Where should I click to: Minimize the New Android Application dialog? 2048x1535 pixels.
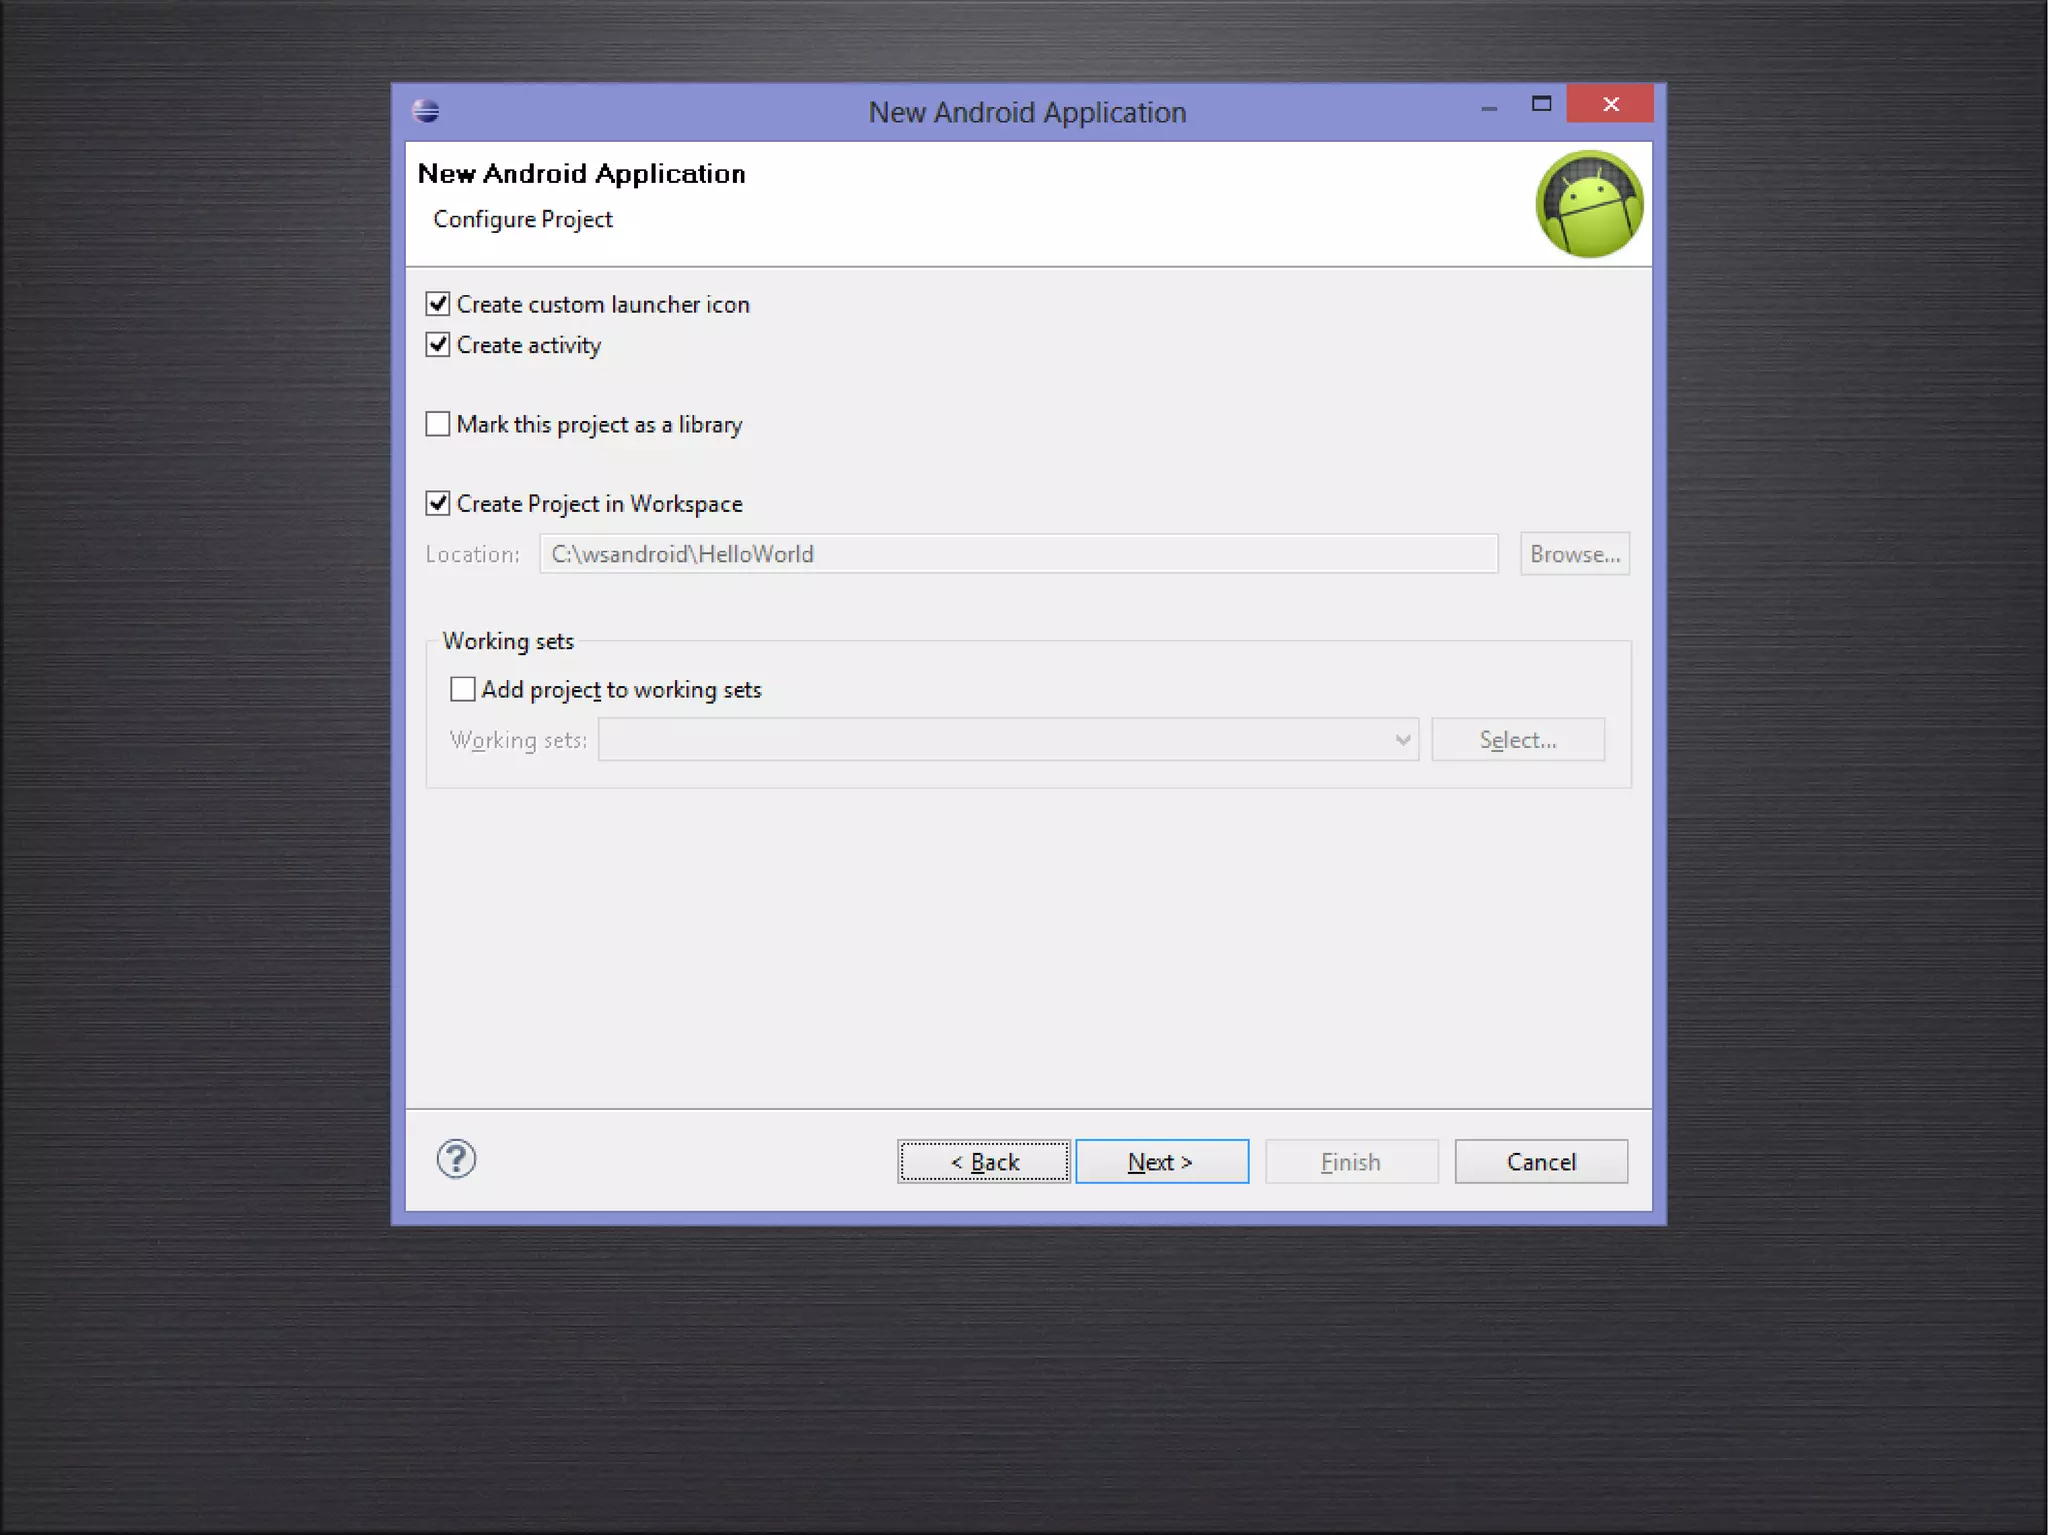pos(1489,106)
